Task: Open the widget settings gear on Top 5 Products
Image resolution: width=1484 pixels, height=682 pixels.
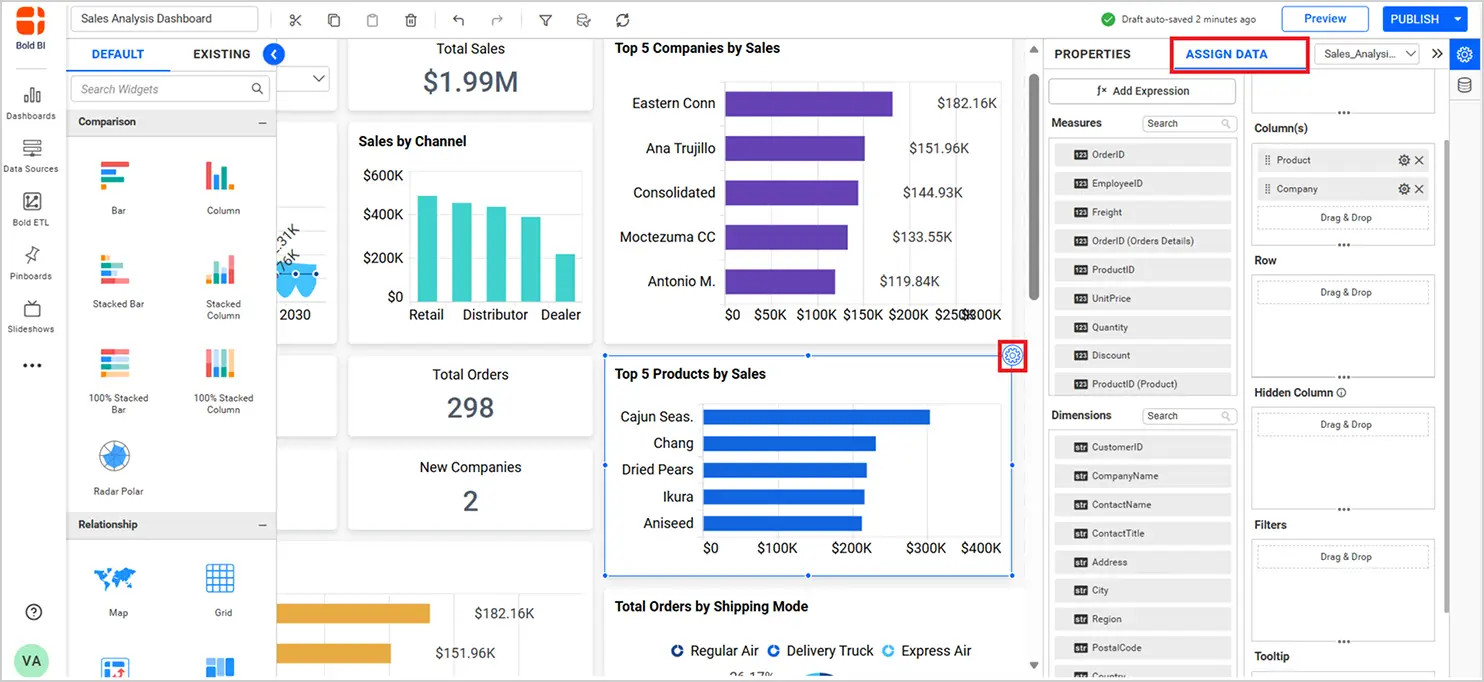Action: [1012, 356]
